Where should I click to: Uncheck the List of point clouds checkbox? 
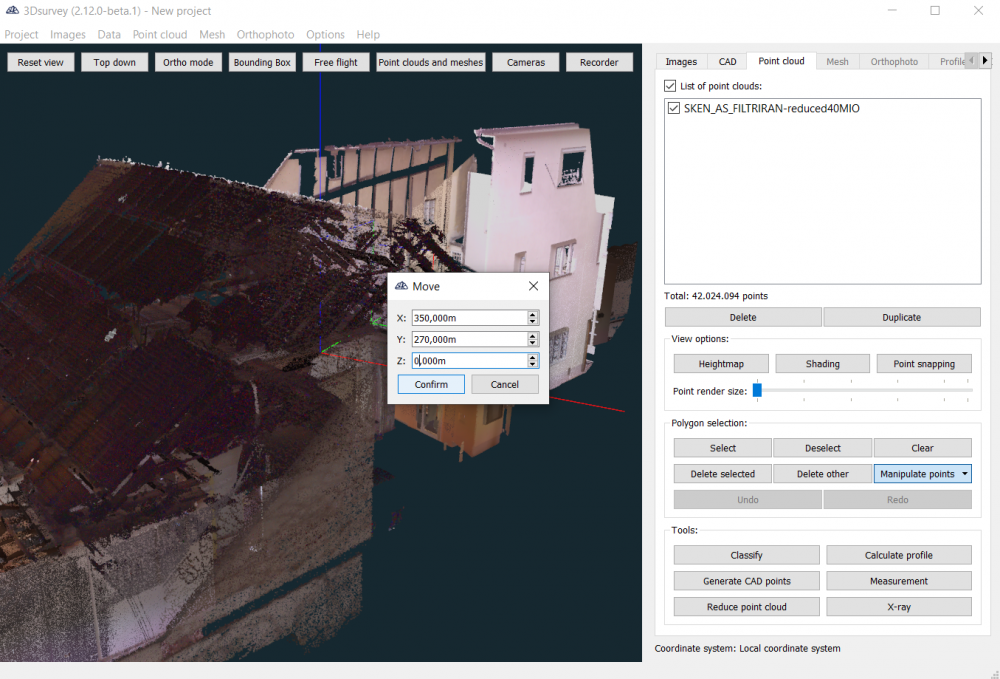[x=670, y=87]
